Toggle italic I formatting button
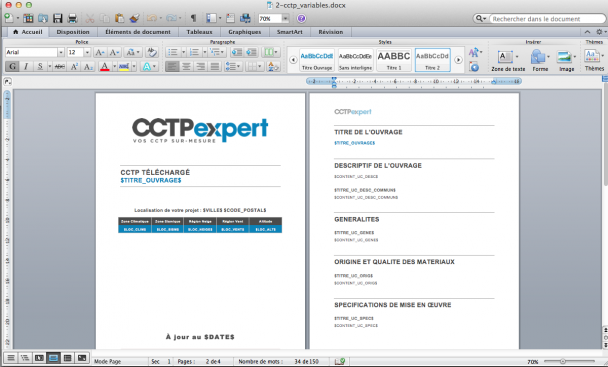This screenshot has width=608, height=367. tap(26, 66)
